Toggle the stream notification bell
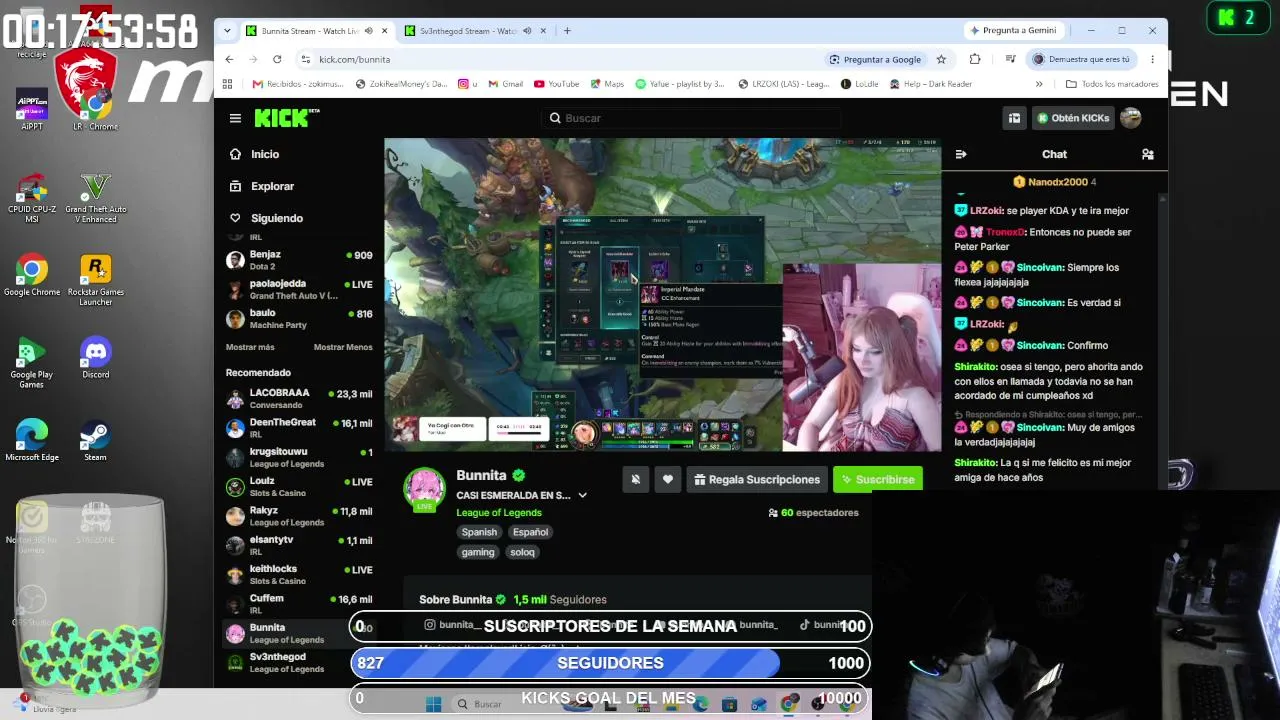Image resolution: width=1280 pixels, height=720 pixels. click(x=635, y=479)
